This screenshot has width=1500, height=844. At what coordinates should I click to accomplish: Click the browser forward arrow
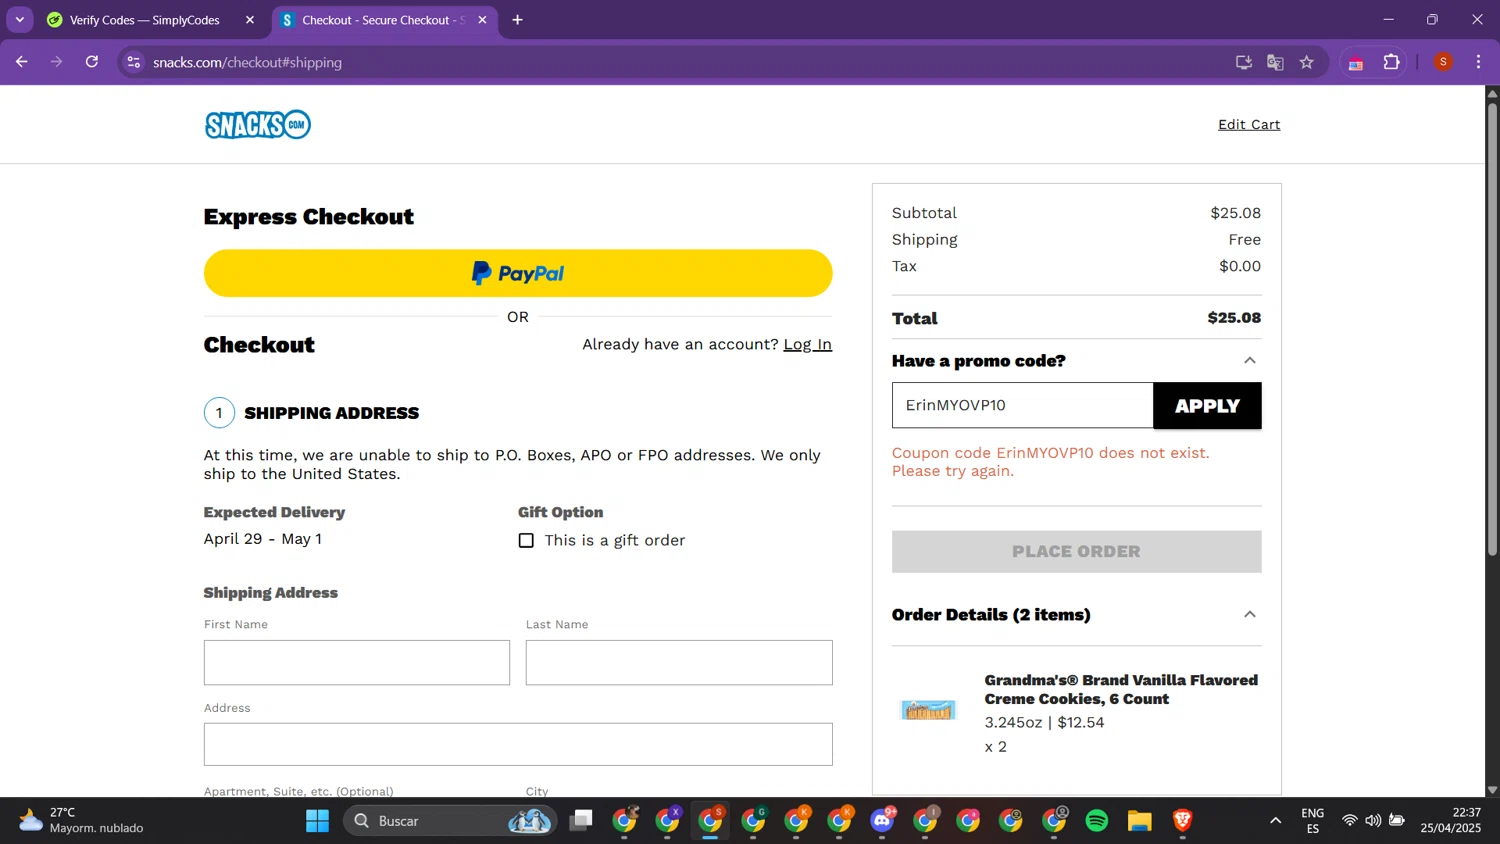(x=57, y=62)
